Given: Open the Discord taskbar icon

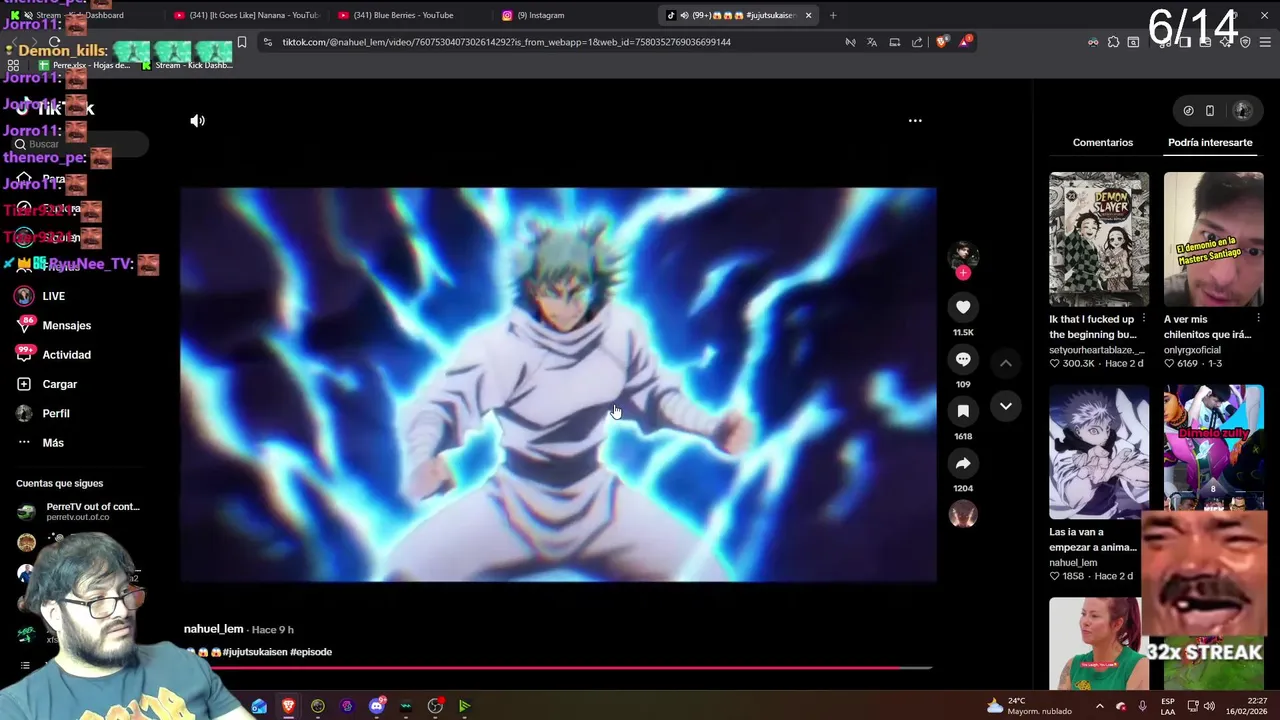Looking at the screenshot, I should (x=377, y=706).
